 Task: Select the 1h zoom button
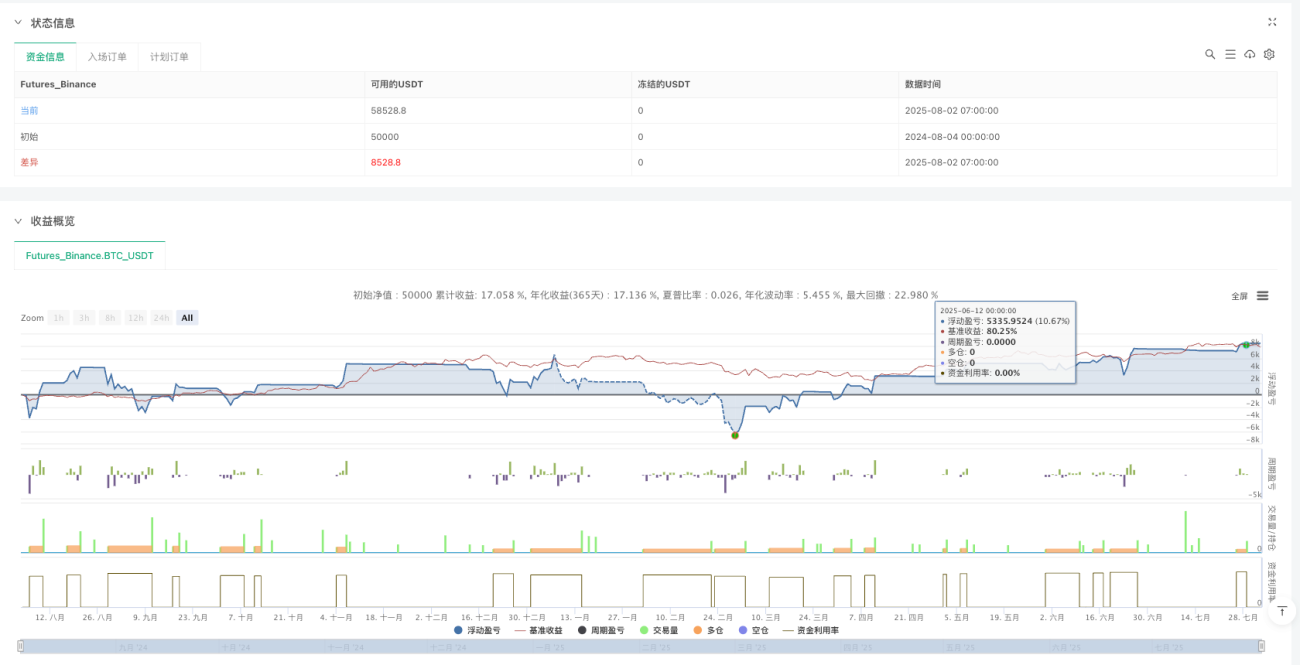click(60, 318)
